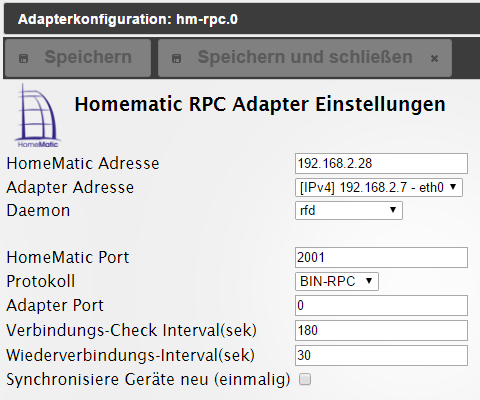The height and width of the screenshot is (400, 480).
Task: Click the Adapterkonfiguration hm-rpc.0 title bar
Action: coord(242,19)
